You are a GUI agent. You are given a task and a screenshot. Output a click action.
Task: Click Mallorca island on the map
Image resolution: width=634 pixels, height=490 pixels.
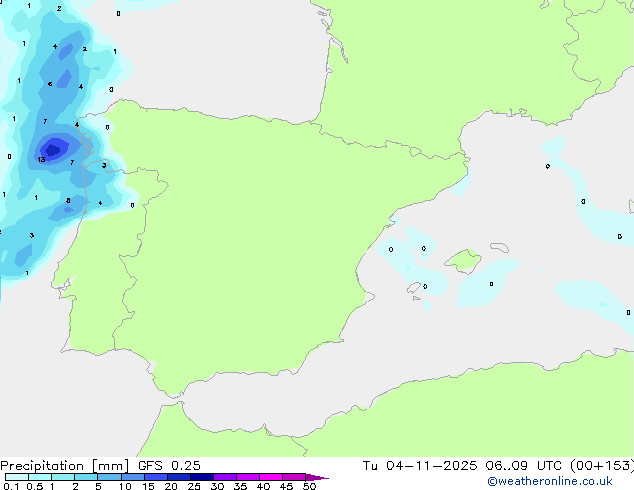pos(463,261)
